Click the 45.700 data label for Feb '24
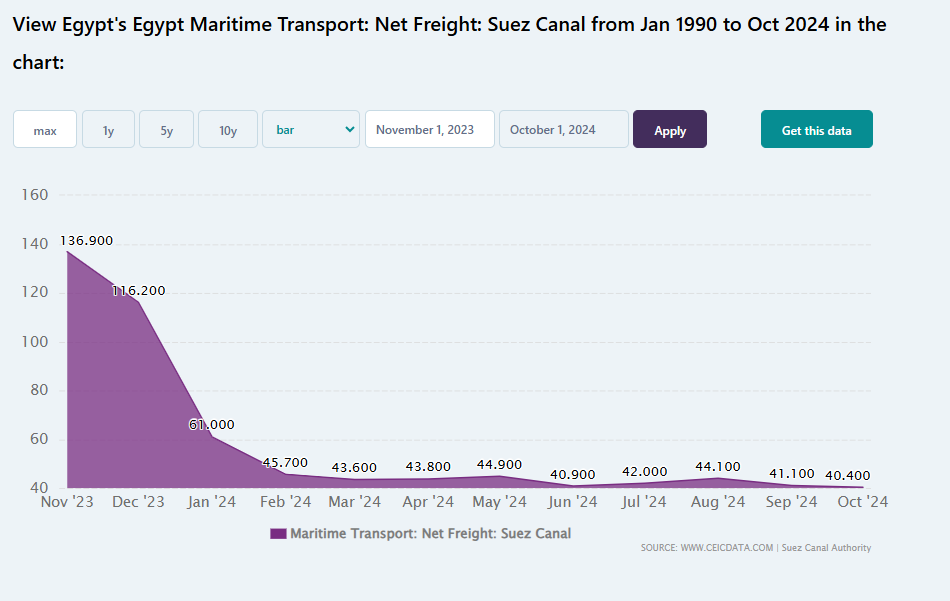 (285, 463)
